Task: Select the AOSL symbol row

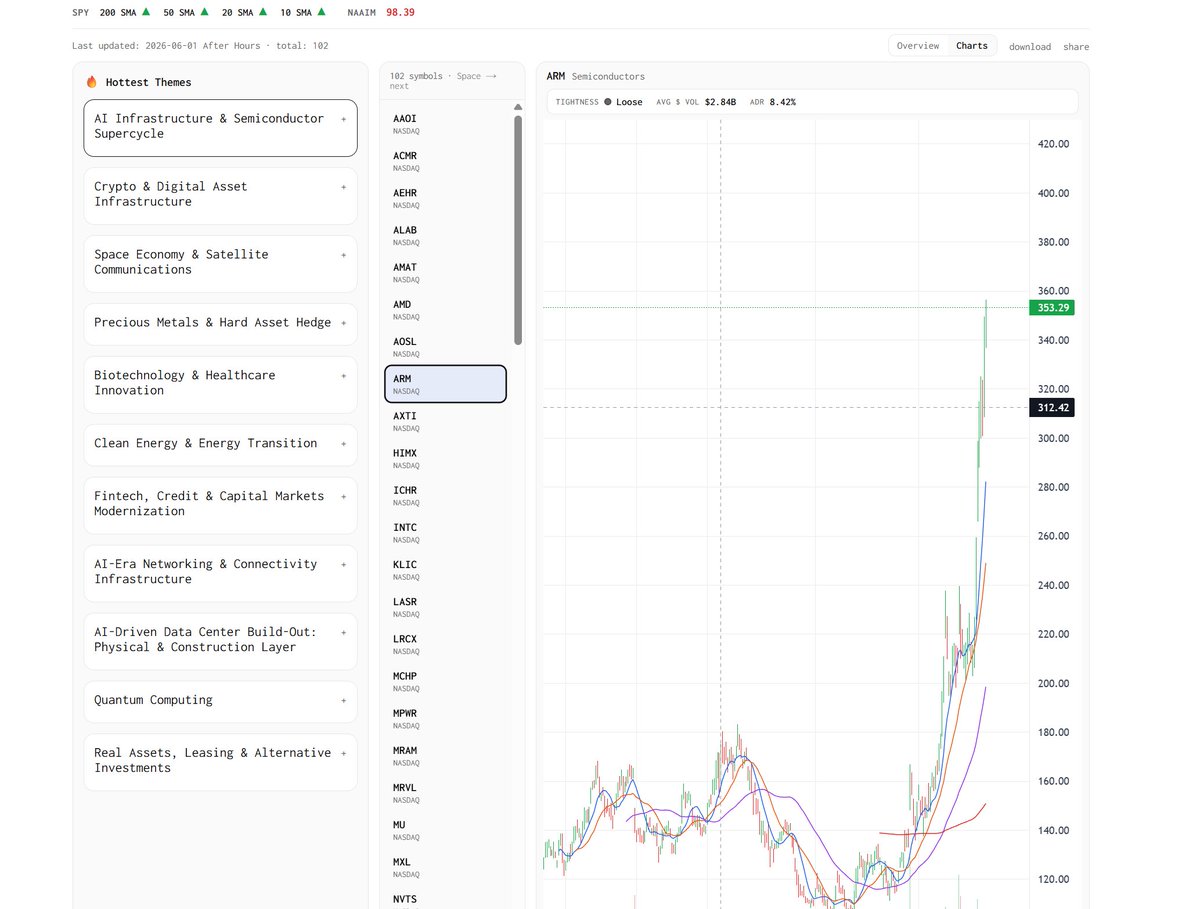Action: [446, 347]
